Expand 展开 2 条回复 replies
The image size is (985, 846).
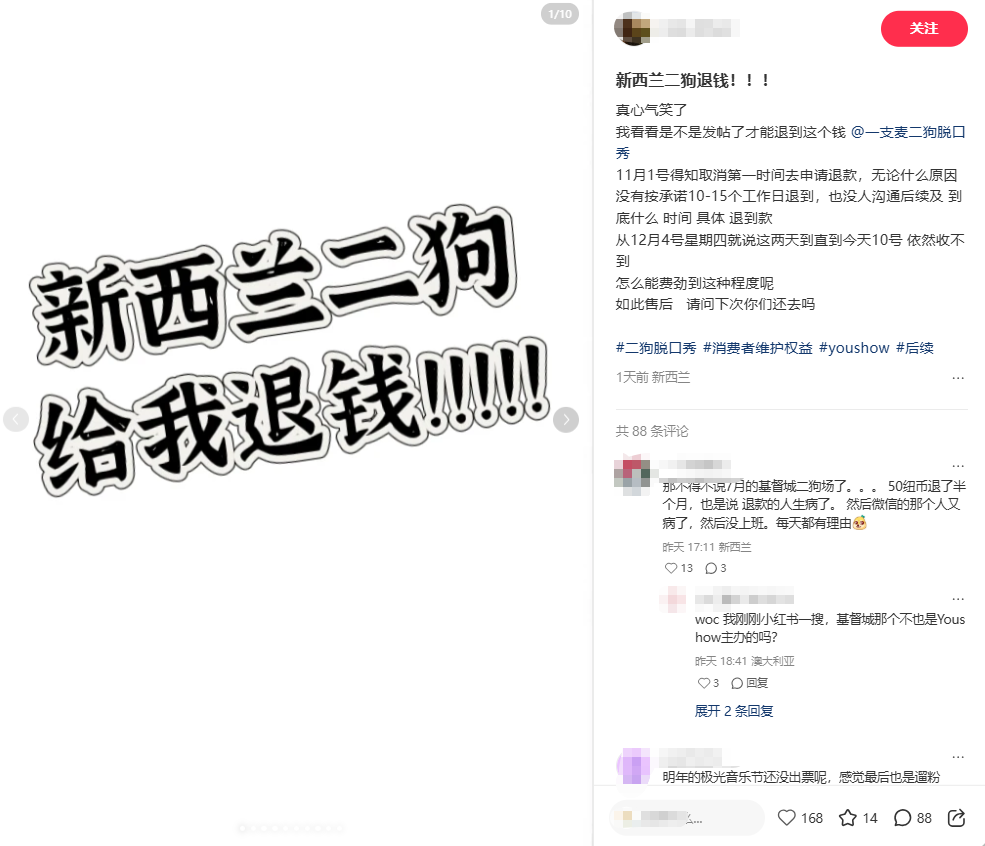(733, 711)
